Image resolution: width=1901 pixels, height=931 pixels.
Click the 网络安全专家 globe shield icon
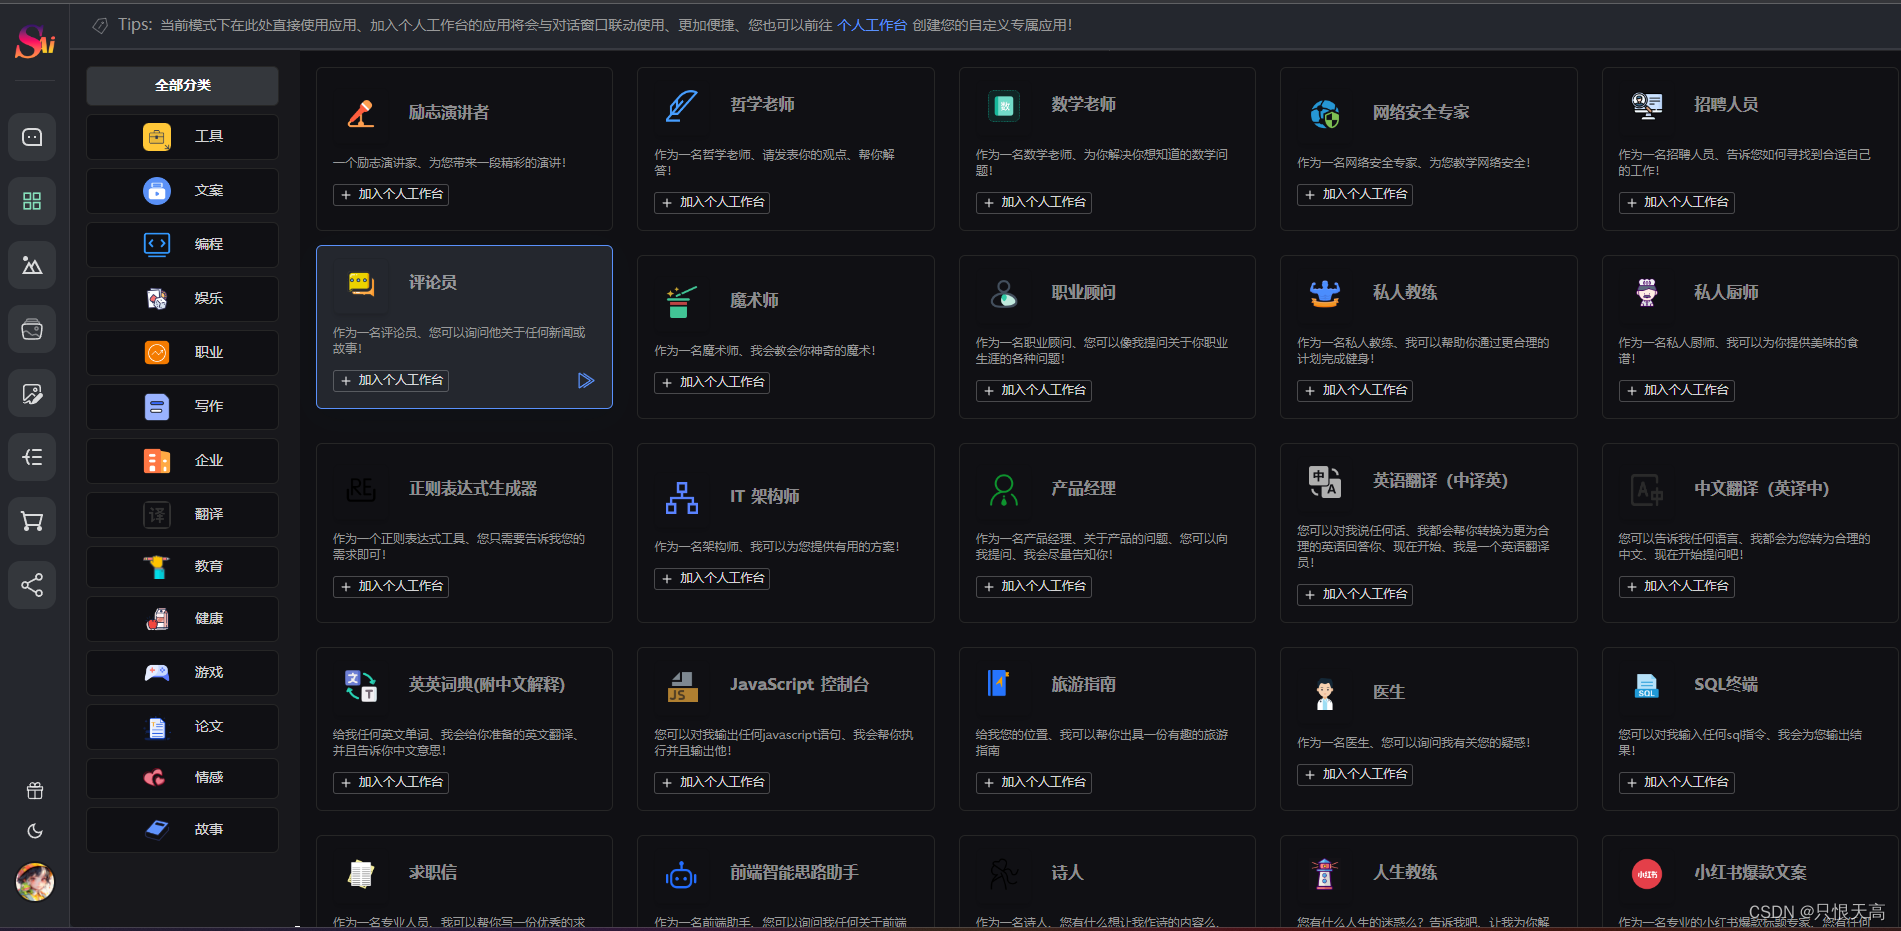[x=1325, y=113]
